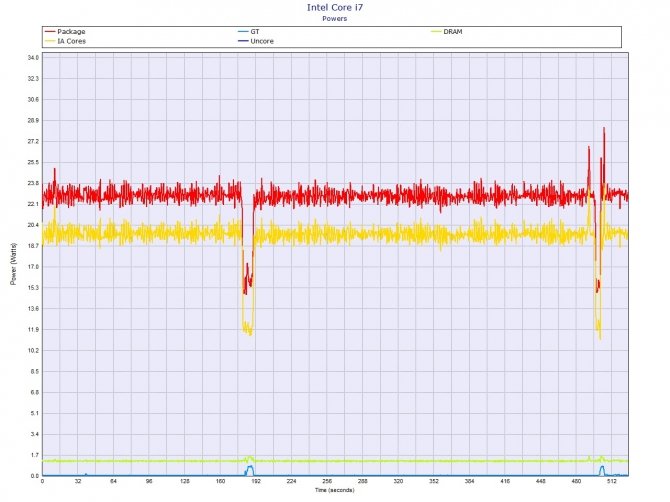This screenshot has width=670, height=502.
Task: Click the GT legend entry
Action: (x=249, y=32)
